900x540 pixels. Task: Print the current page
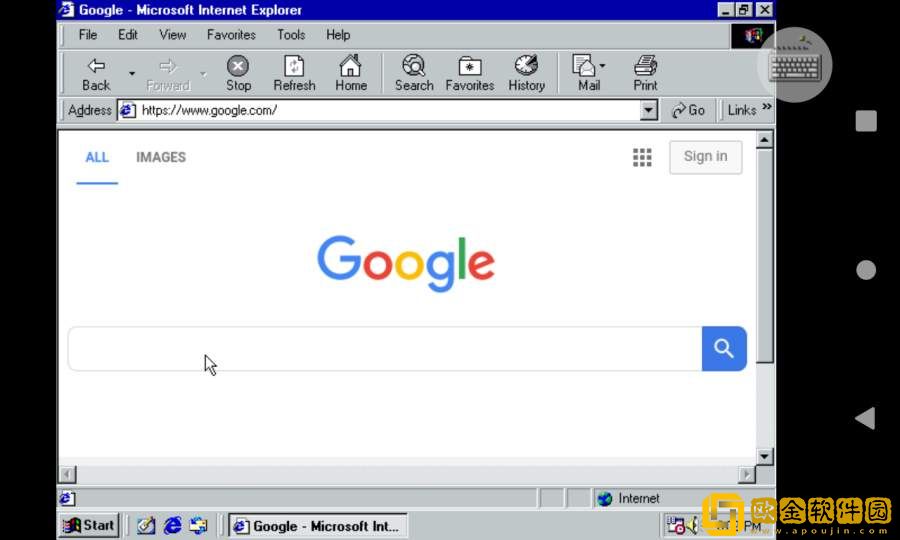tap(645, 73)
